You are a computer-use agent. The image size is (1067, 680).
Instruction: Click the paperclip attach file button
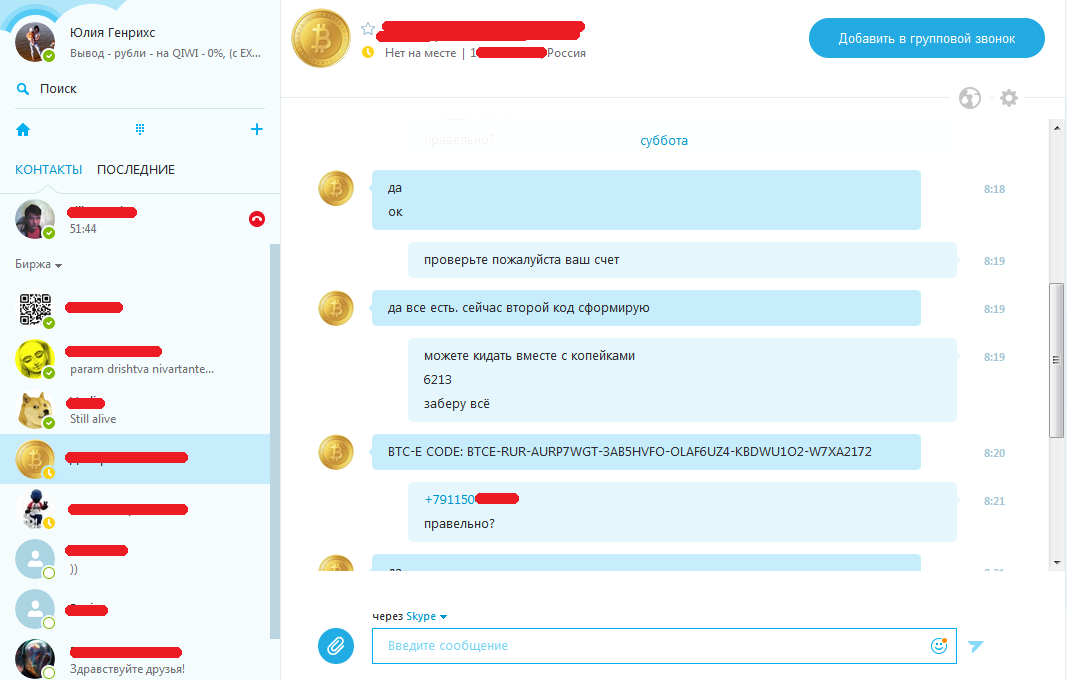click(x=335, y=645)
